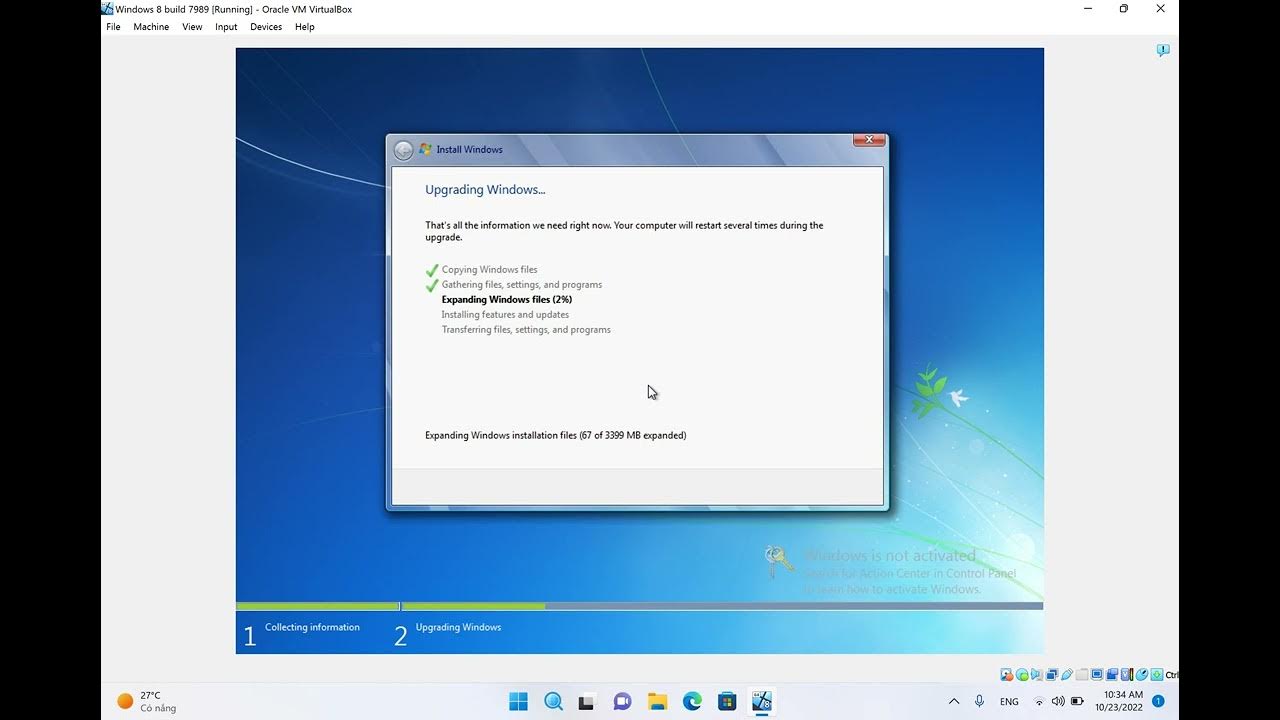Viewport: 1280px width, 720px height.
Task: Click the setup progress bar under Upgrading Windows
Action: pyautogui.click(x=722, y=606)
